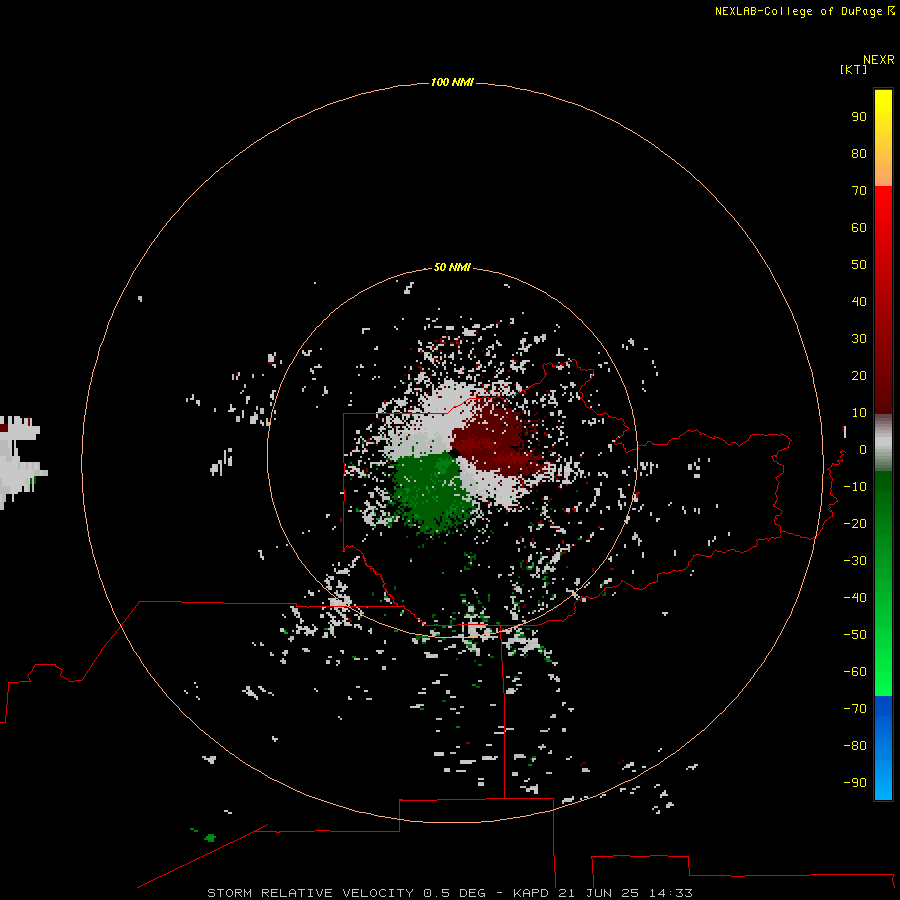The width and height of the screenshot is (900, 900).
Task: Click the 20 value on the velocity scale
Action: pyautogui.click(x=859, y=375)
